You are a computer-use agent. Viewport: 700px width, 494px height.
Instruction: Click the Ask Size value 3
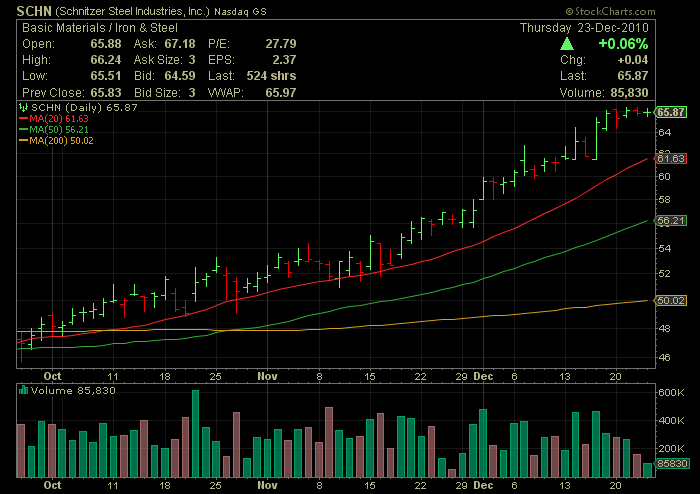tap(192, 60)
